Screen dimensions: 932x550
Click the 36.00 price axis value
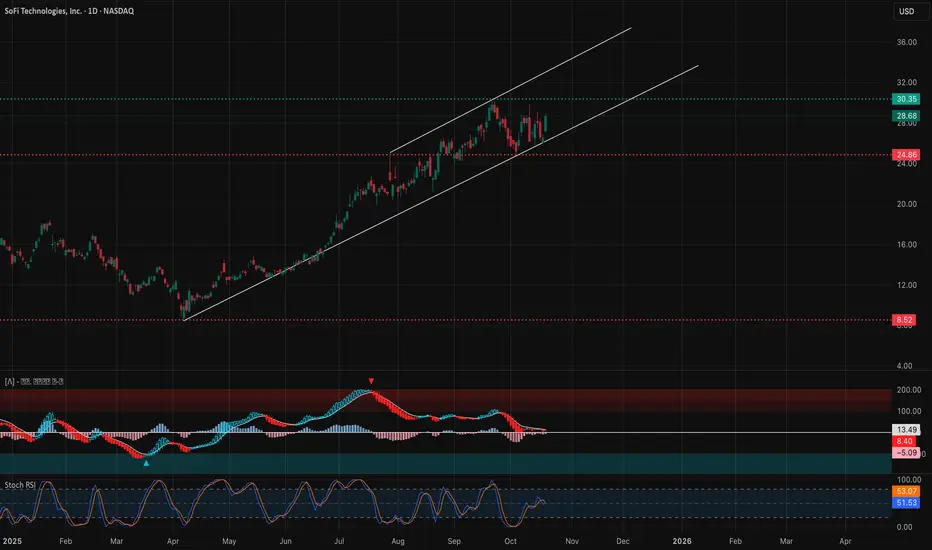click(906, 42)
